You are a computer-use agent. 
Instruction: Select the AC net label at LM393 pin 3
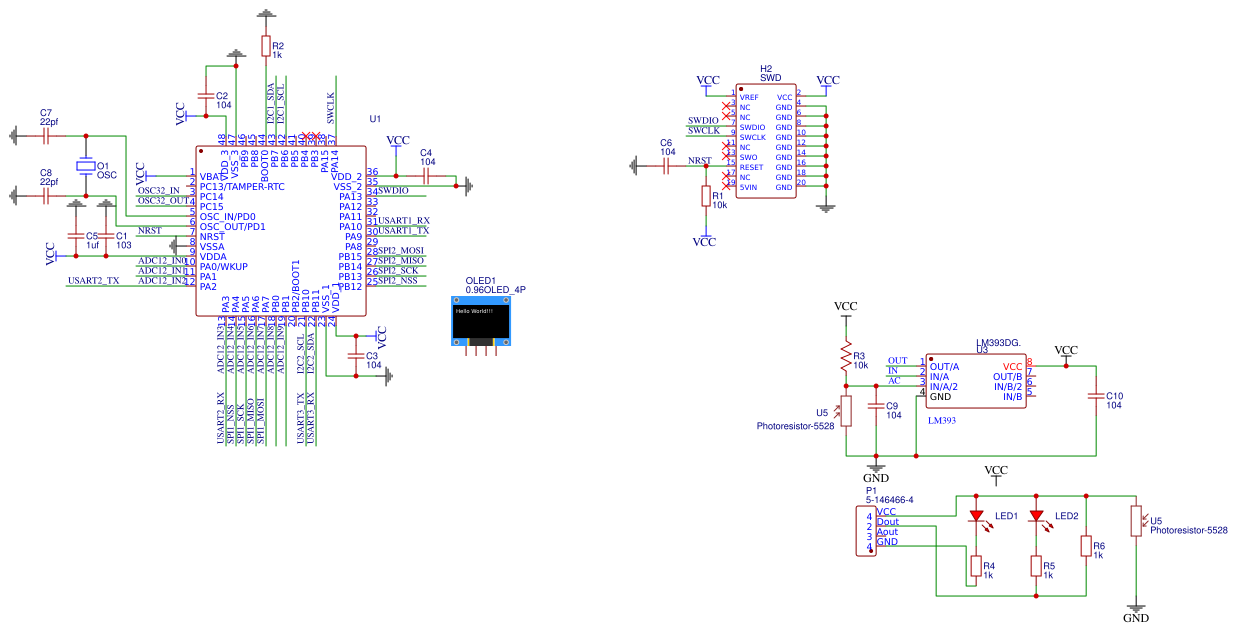coord(894,380)
